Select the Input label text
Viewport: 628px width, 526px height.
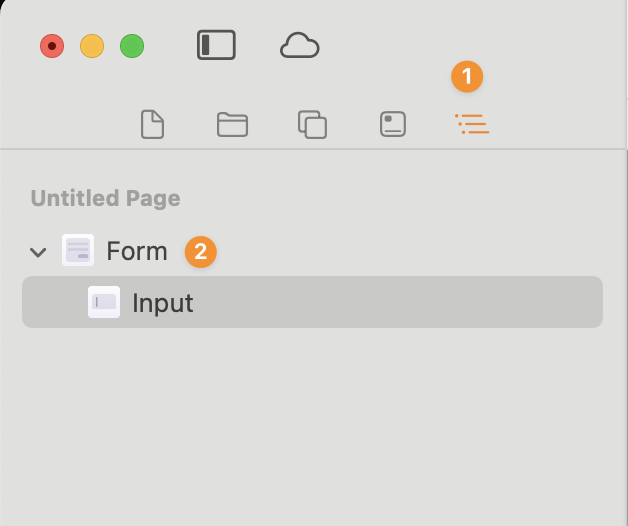point(163,303)
